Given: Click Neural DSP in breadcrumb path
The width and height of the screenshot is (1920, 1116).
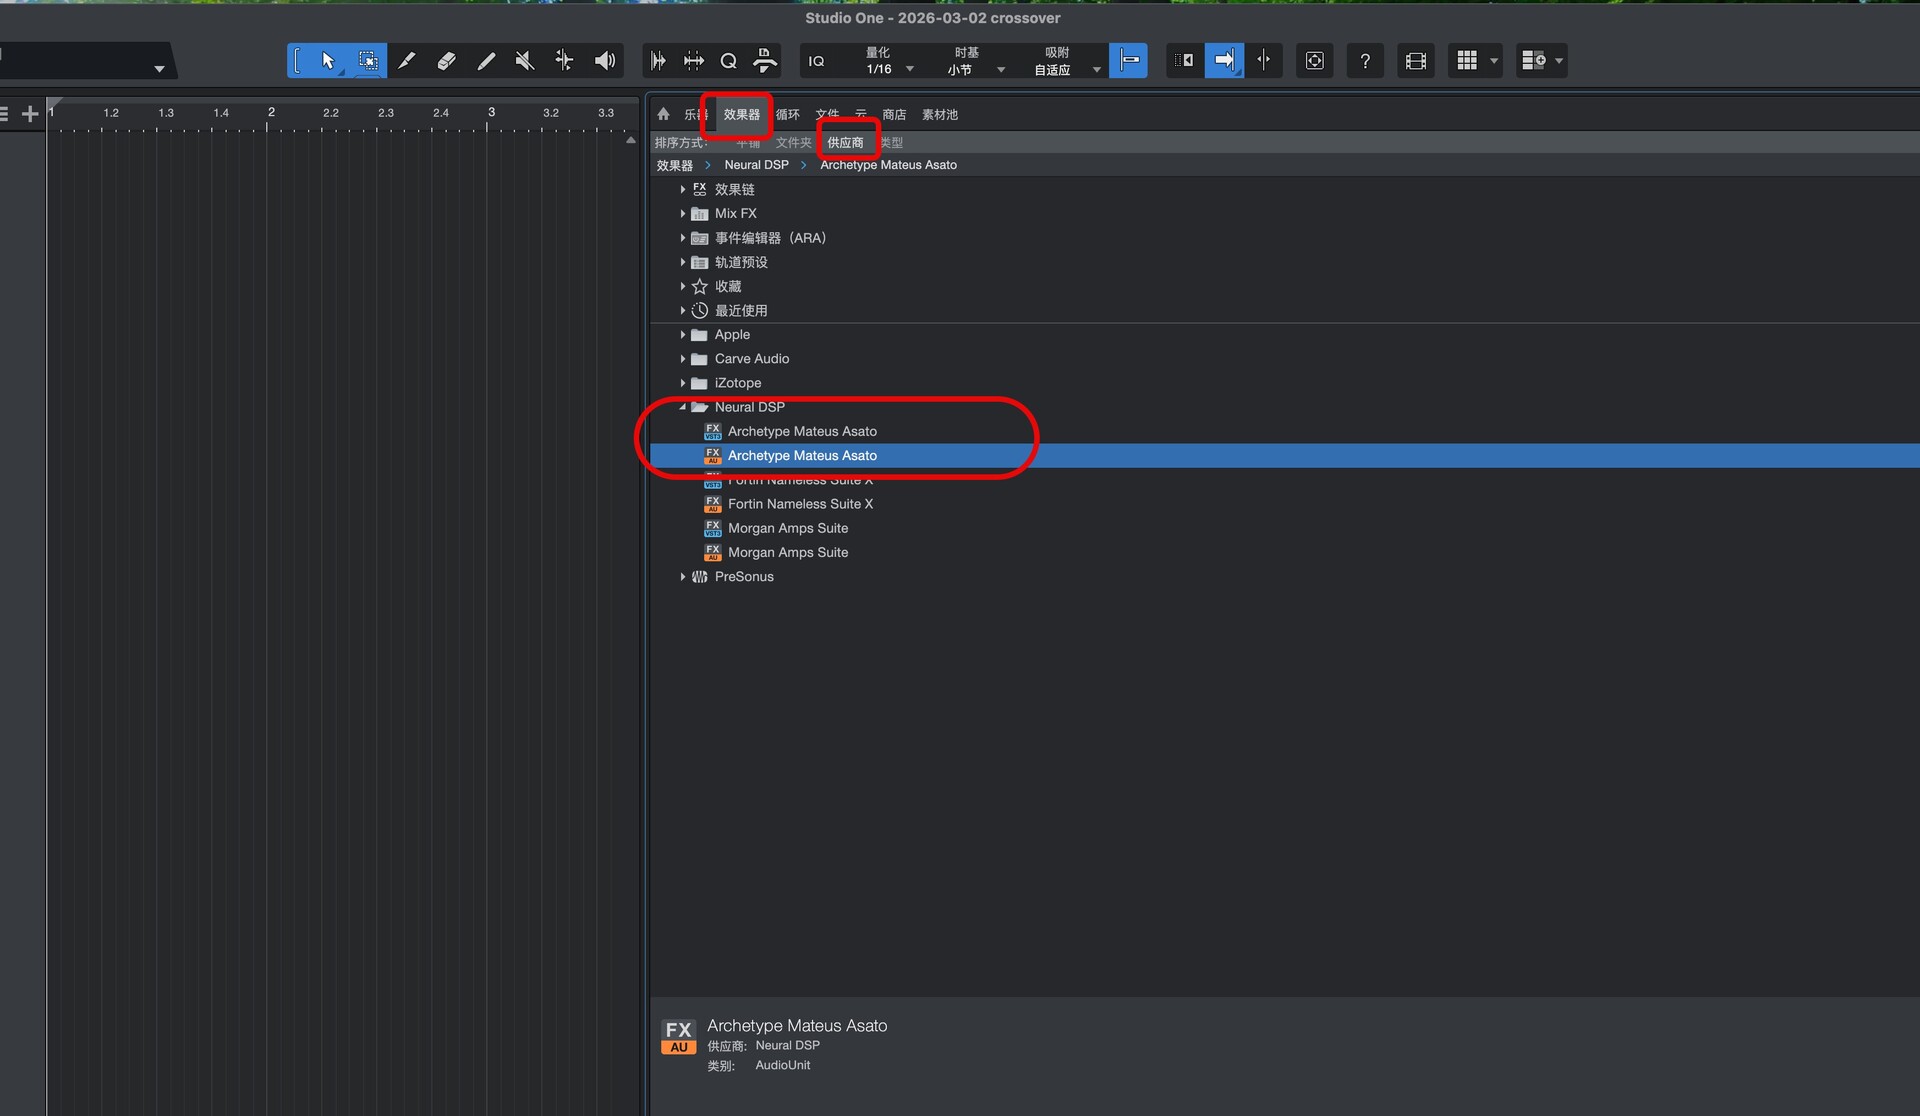Looking at the screenshot, I should click(756, 165).
